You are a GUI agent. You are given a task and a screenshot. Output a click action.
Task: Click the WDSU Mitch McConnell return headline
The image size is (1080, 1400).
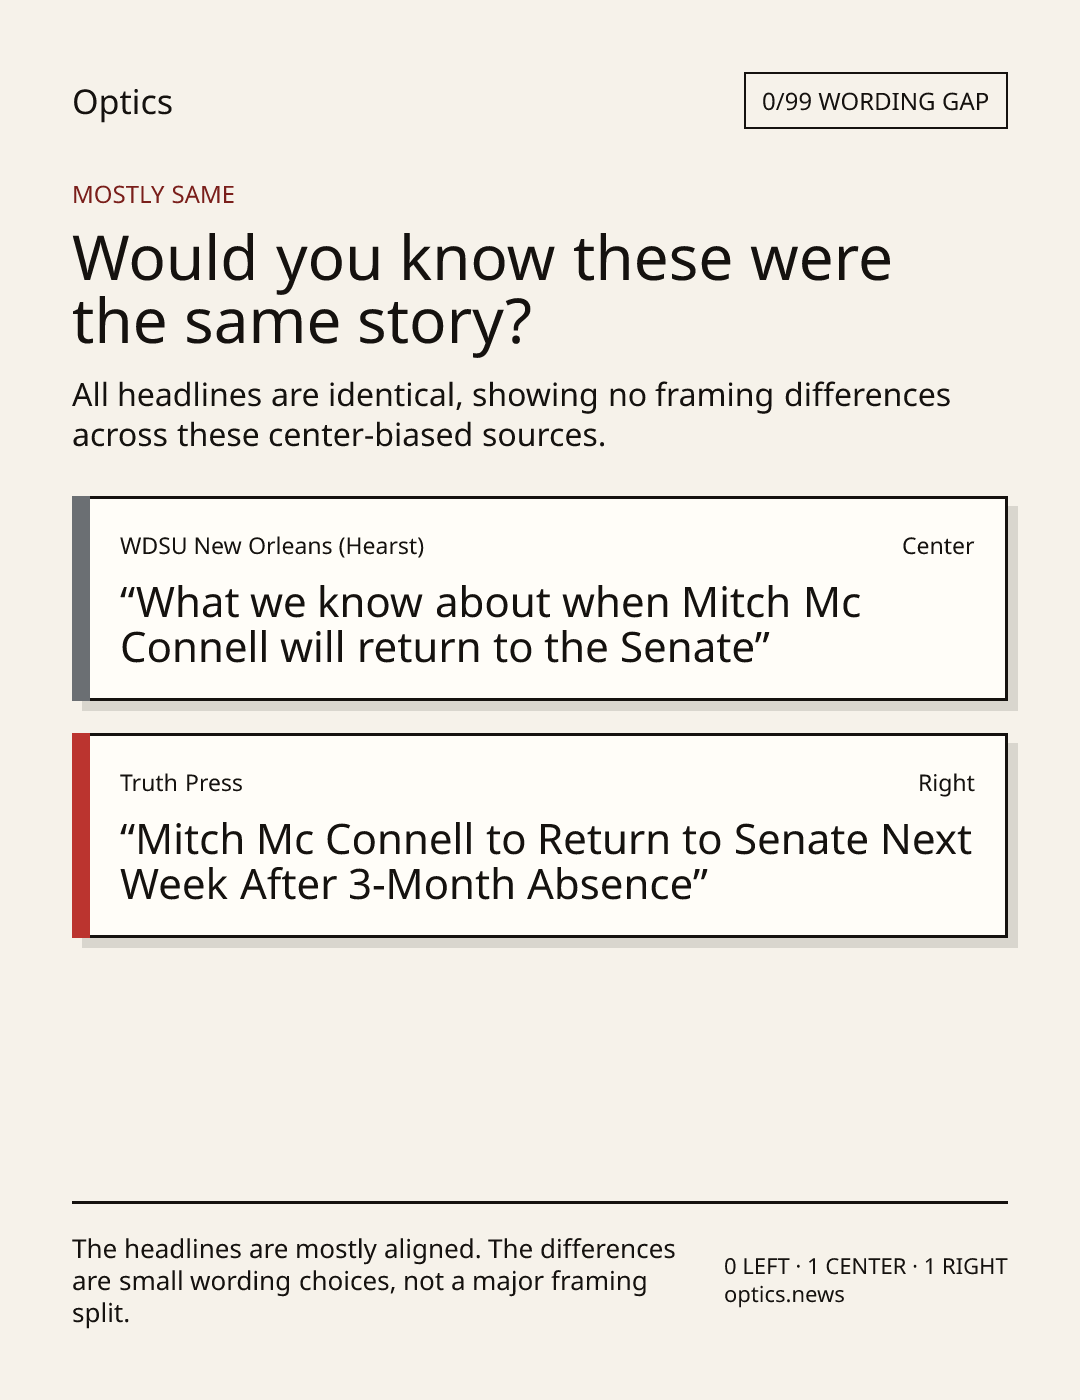(x=490, y=625)
